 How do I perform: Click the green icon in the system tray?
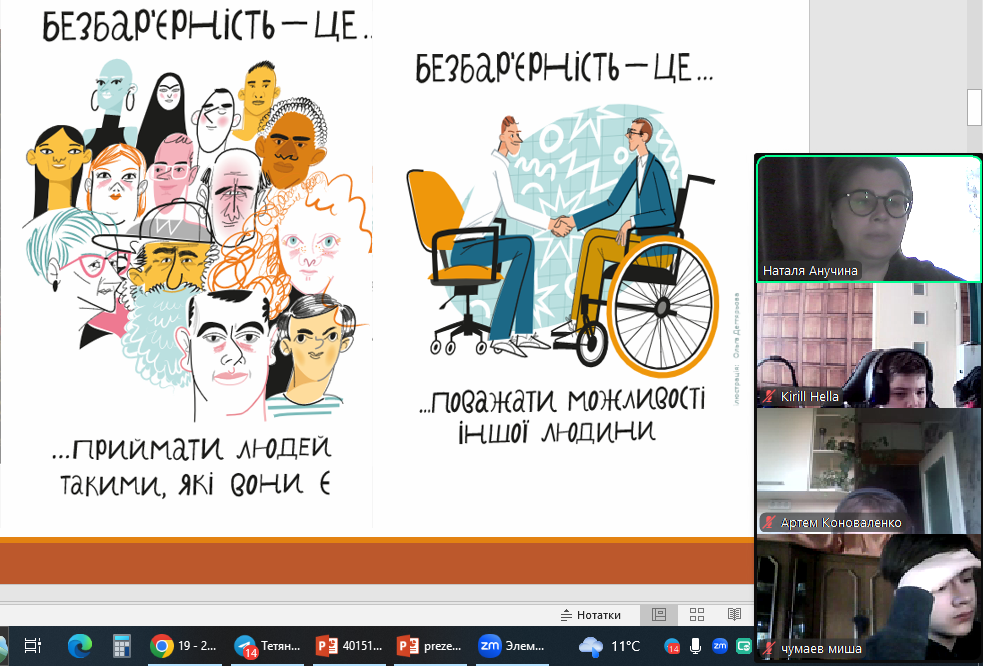[744, 645]
